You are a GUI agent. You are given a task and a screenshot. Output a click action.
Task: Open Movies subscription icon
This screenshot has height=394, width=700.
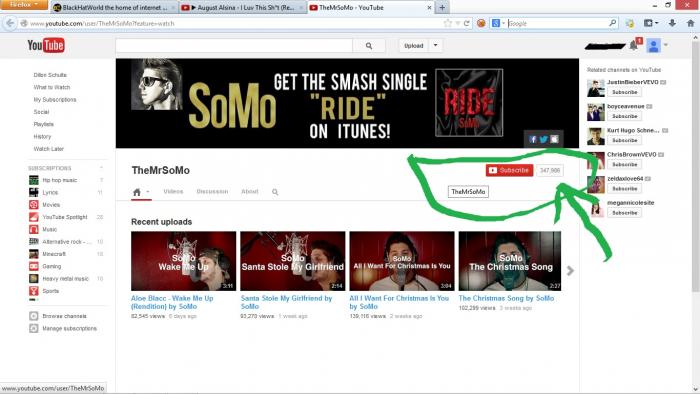pyautogui.click(x=33, y=204)
